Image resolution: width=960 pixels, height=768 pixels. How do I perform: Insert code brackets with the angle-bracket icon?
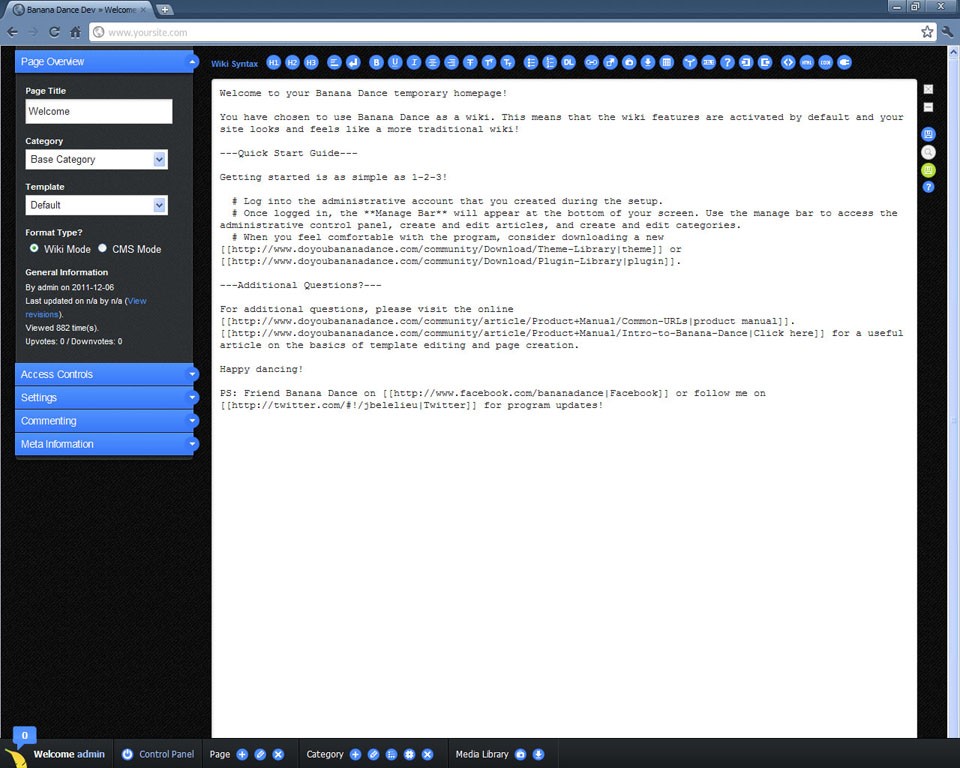click(788, 62)
